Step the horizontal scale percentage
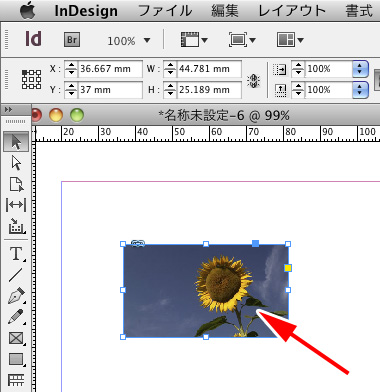380x392 pixels. pyautogui.click(x=298, y=69)
